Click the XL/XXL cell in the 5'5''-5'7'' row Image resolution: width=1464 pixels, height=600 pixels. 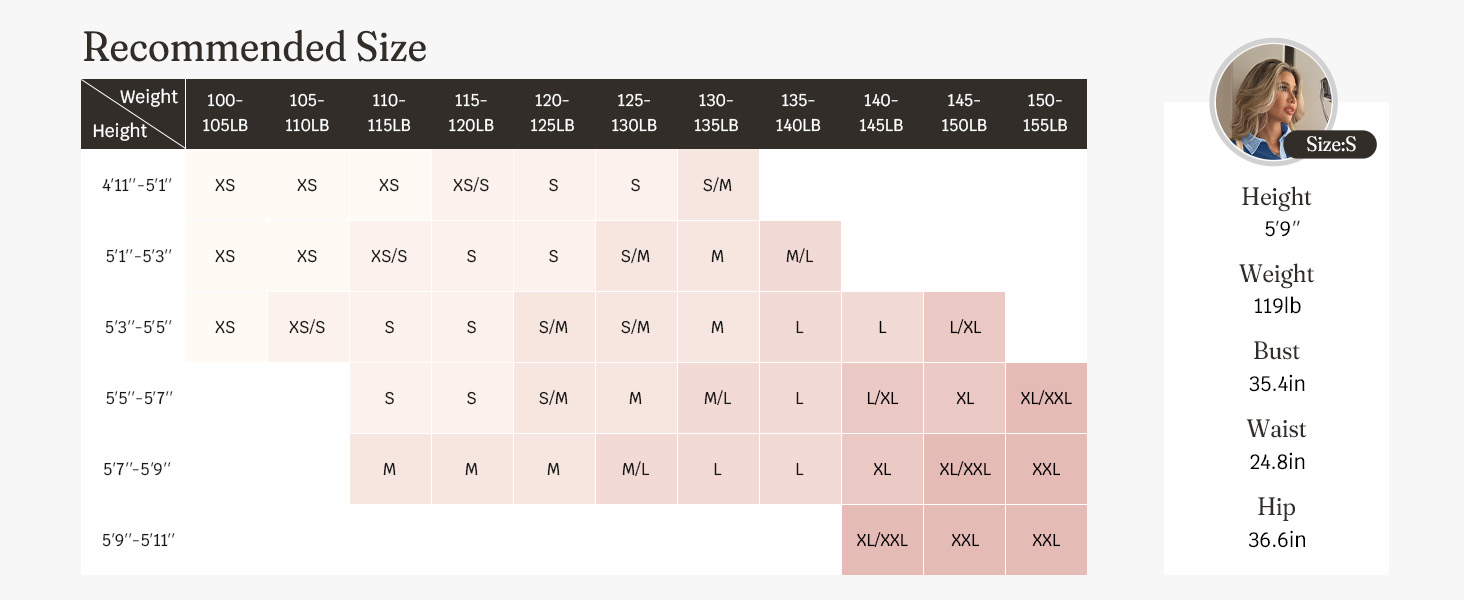coord(1045,398)
